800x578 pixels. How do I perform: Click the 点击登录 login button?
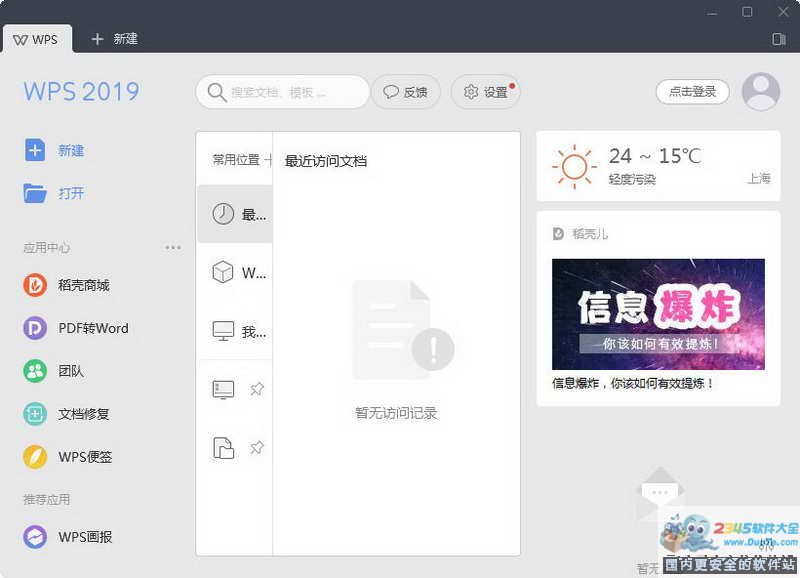[x=691, y=91]
